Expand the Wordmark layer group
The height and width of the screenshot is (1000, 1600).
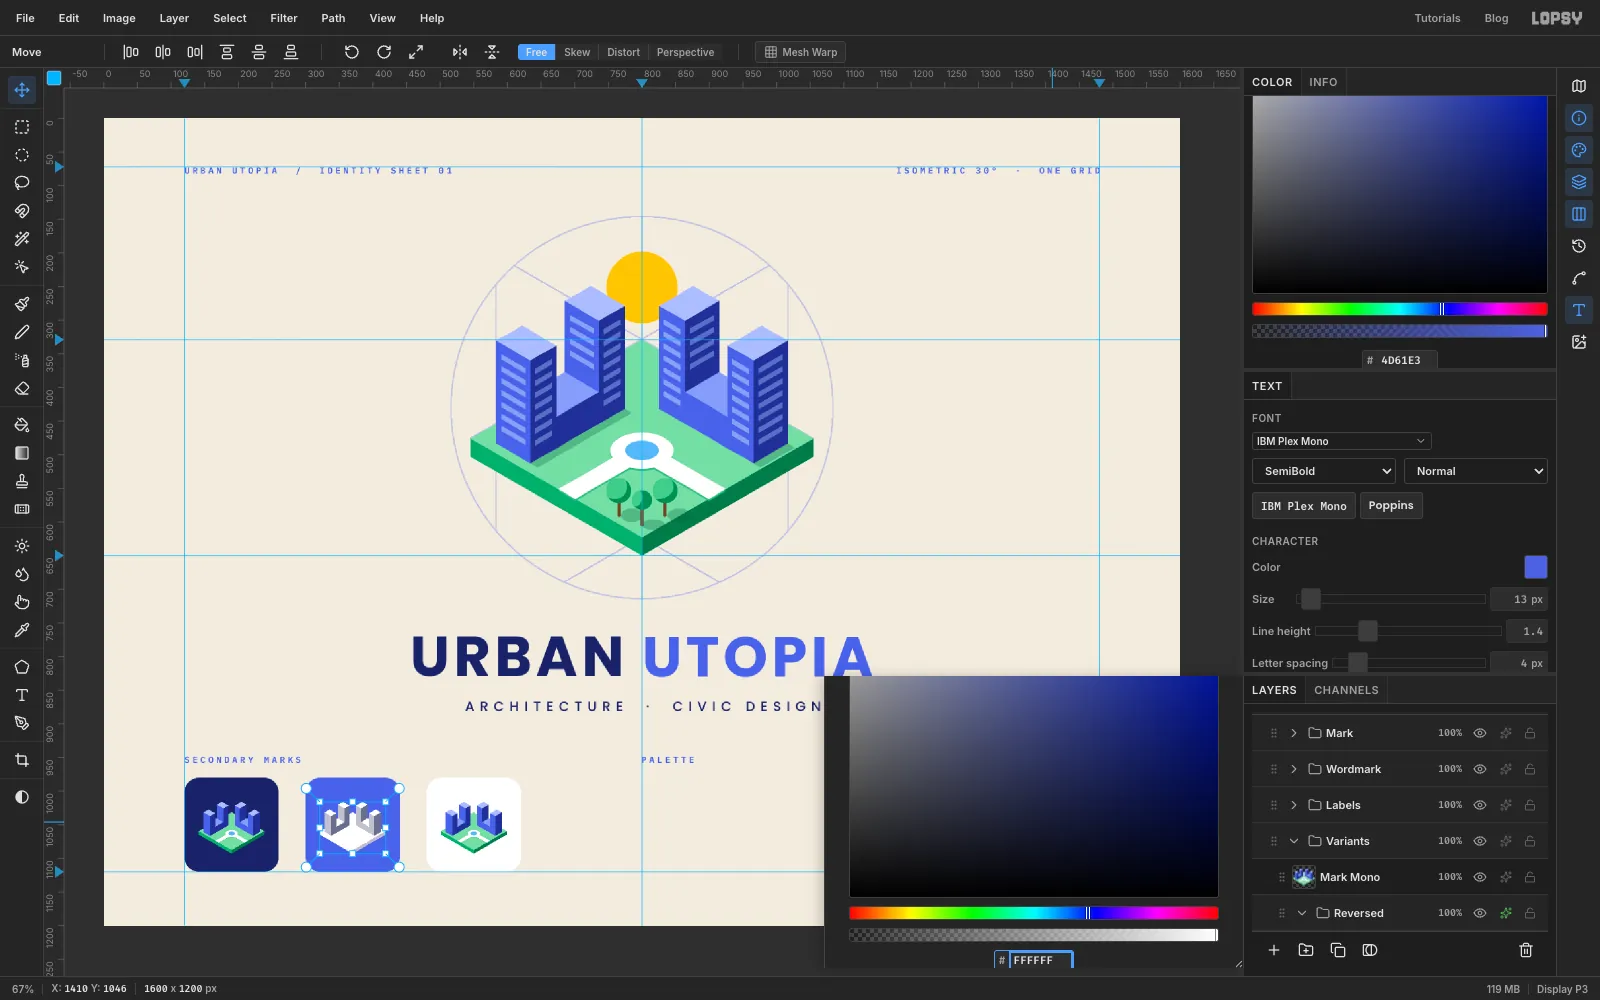[x=1294, y=769]
